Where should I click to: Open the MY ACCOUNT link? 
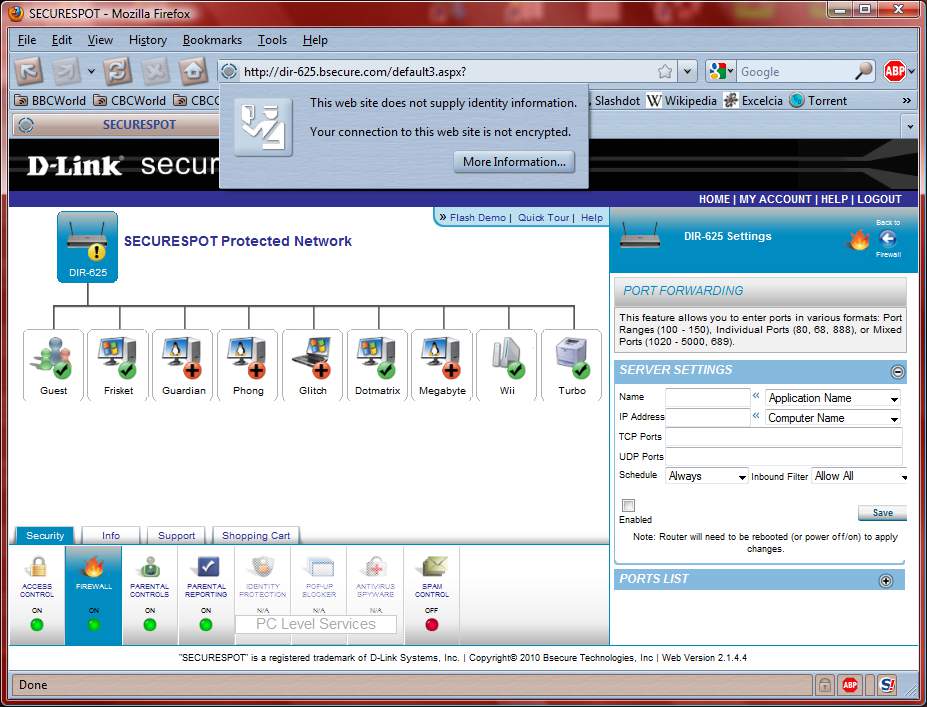click(x=775, y=199)
